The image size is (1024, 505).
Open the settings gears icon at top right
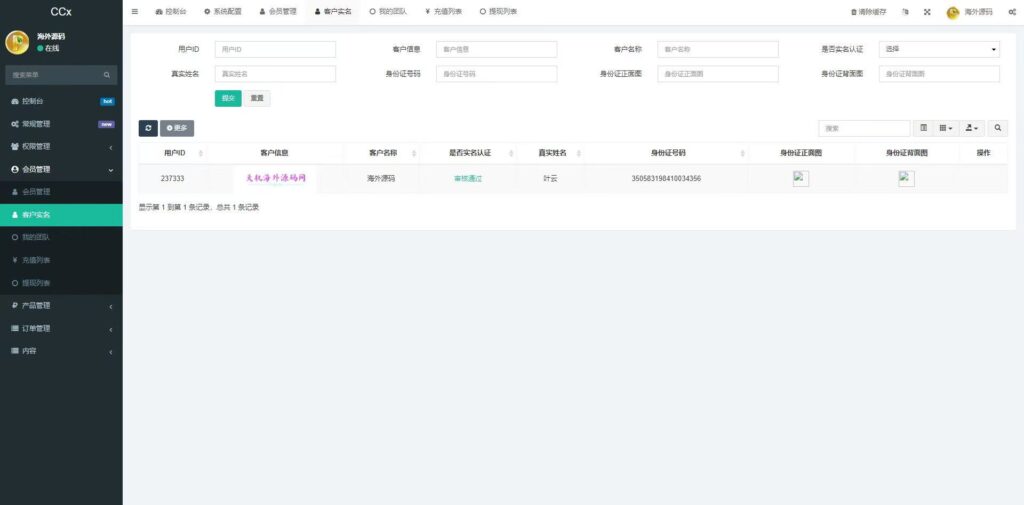click(1012, 12)
